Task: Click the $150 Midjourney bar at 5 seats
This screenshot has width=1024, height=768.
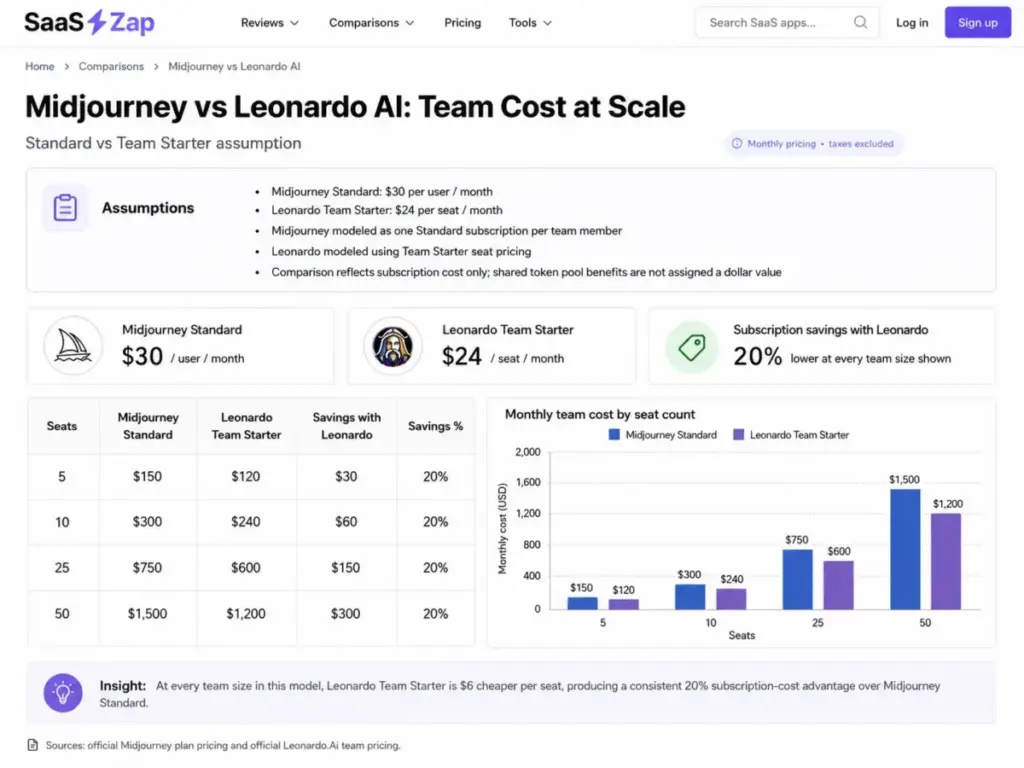Action: [583, 603]
